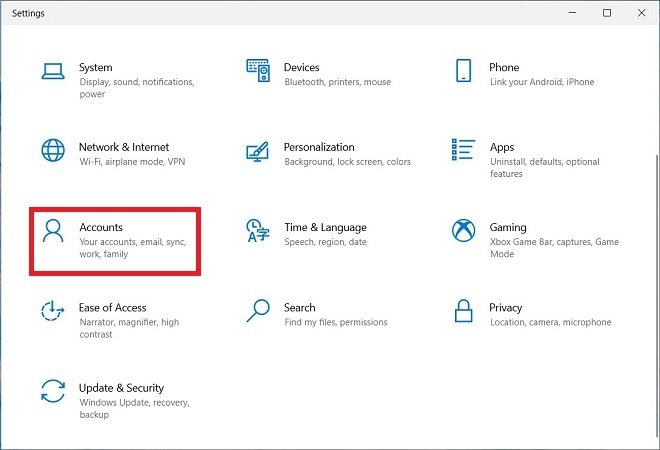Select Time & Language heading
Image resolution: width=660 pixels, height=450 pixels.
325,227
